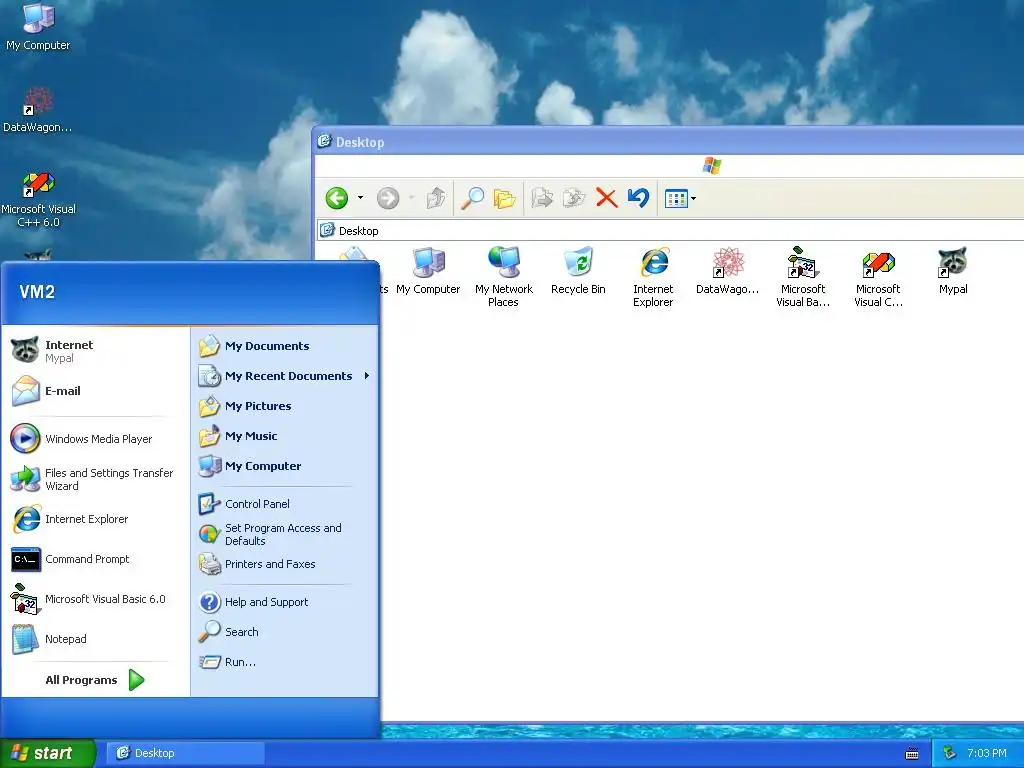
Task: Open My Music in Start menu
Action: 285,436
